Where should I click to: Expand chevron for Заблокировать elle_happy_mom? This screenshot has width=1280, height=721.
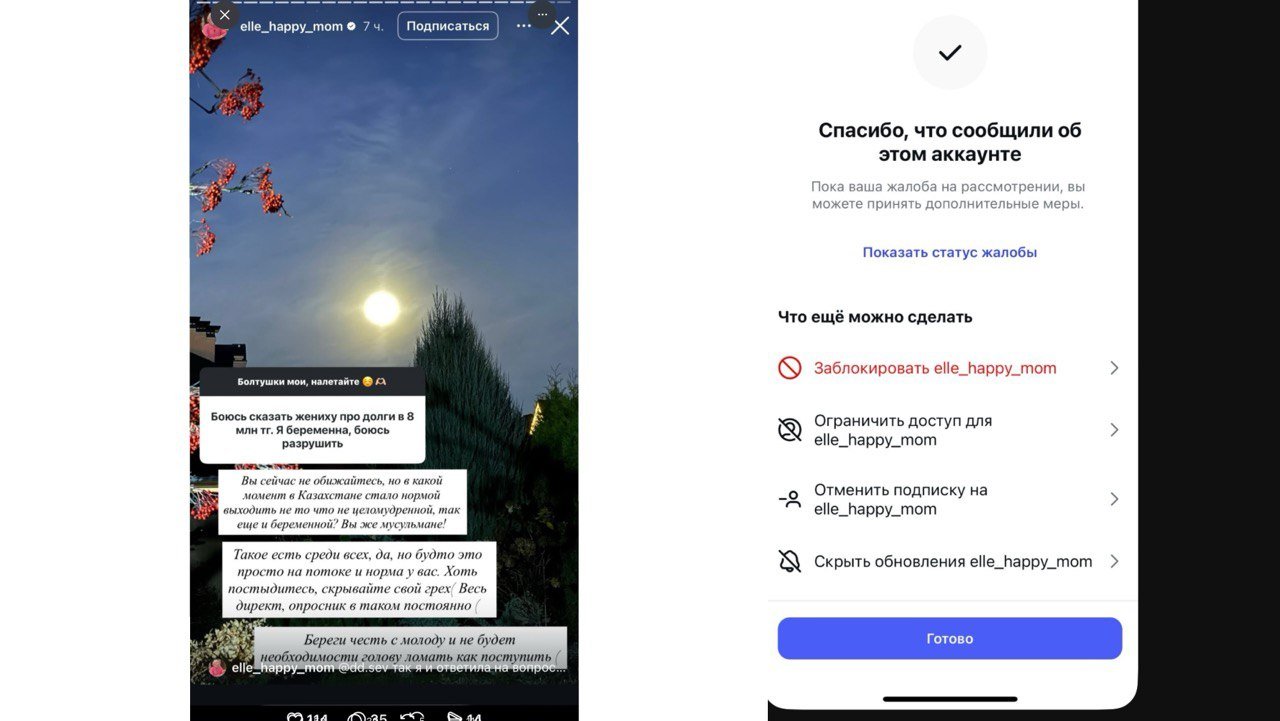point(1114,368)
